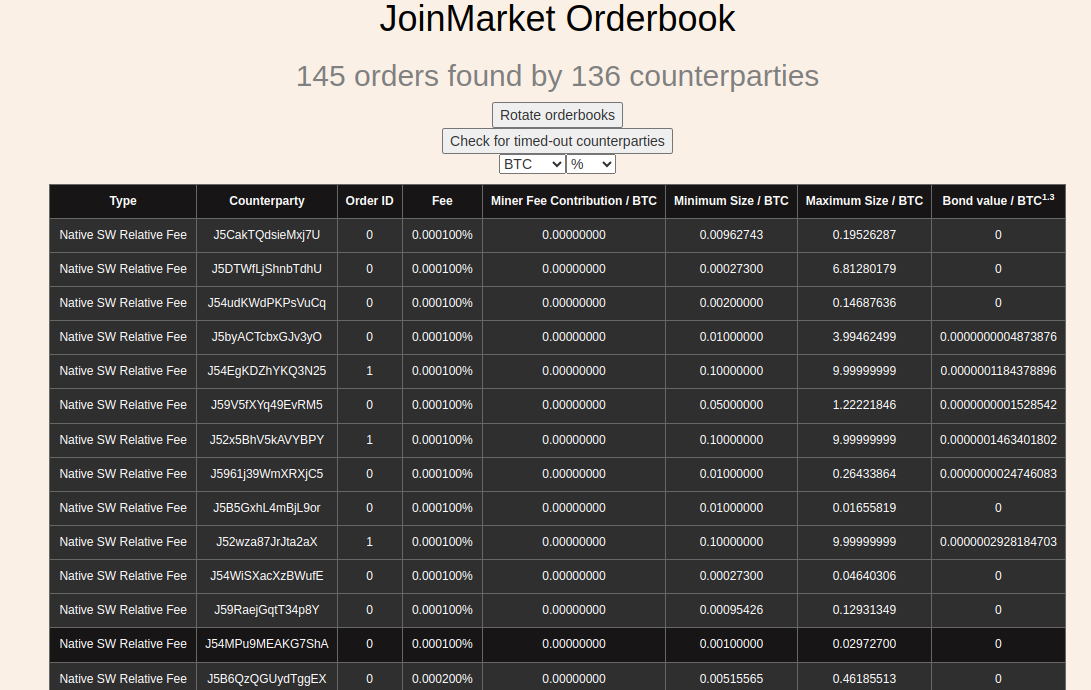1091x690 pixels.
Task: Sort by the Counterparty column header
Action: pyautogui.click(x=266, y=201)
